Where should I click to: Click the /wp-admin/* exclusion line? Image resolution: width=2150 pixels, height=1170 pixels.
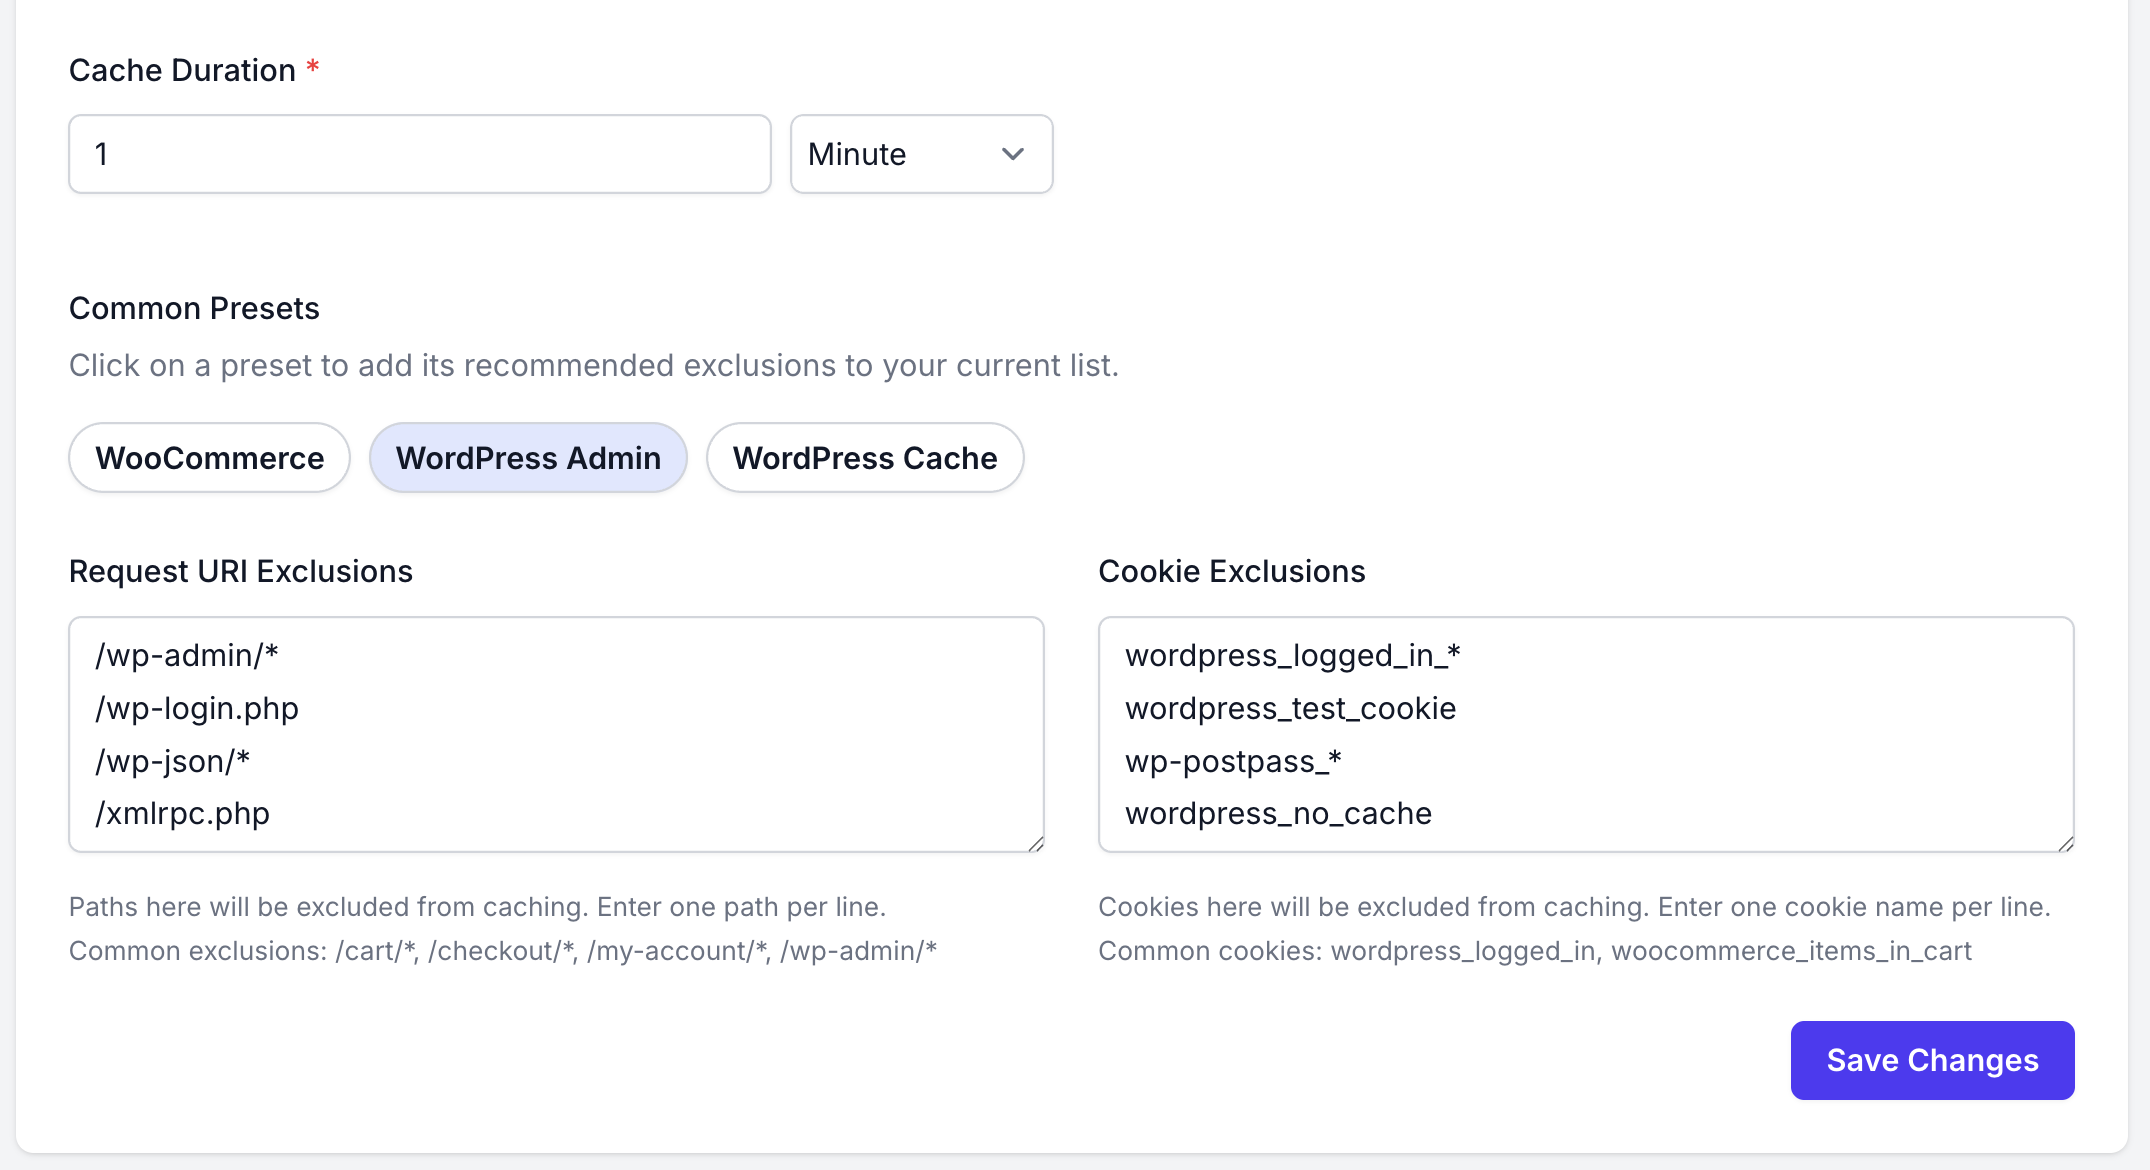(187, 655)
